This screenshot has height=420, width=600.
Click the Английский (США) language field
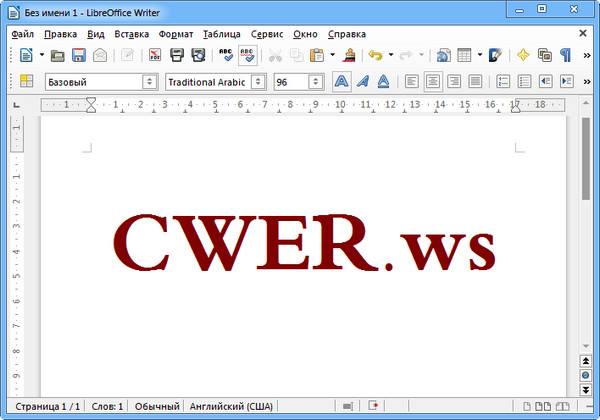tap(231, 406)
